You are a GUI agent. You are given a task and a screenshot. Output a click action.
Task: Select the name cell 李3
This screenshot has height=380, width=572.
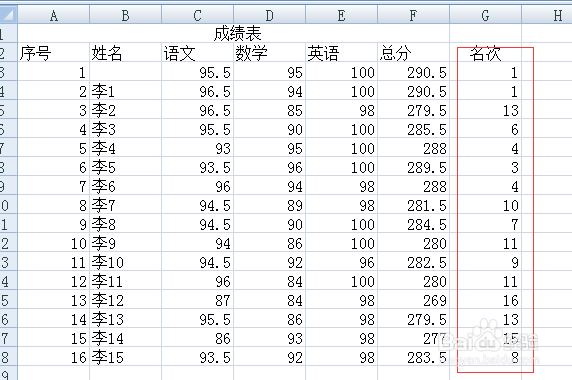point(125,129)
